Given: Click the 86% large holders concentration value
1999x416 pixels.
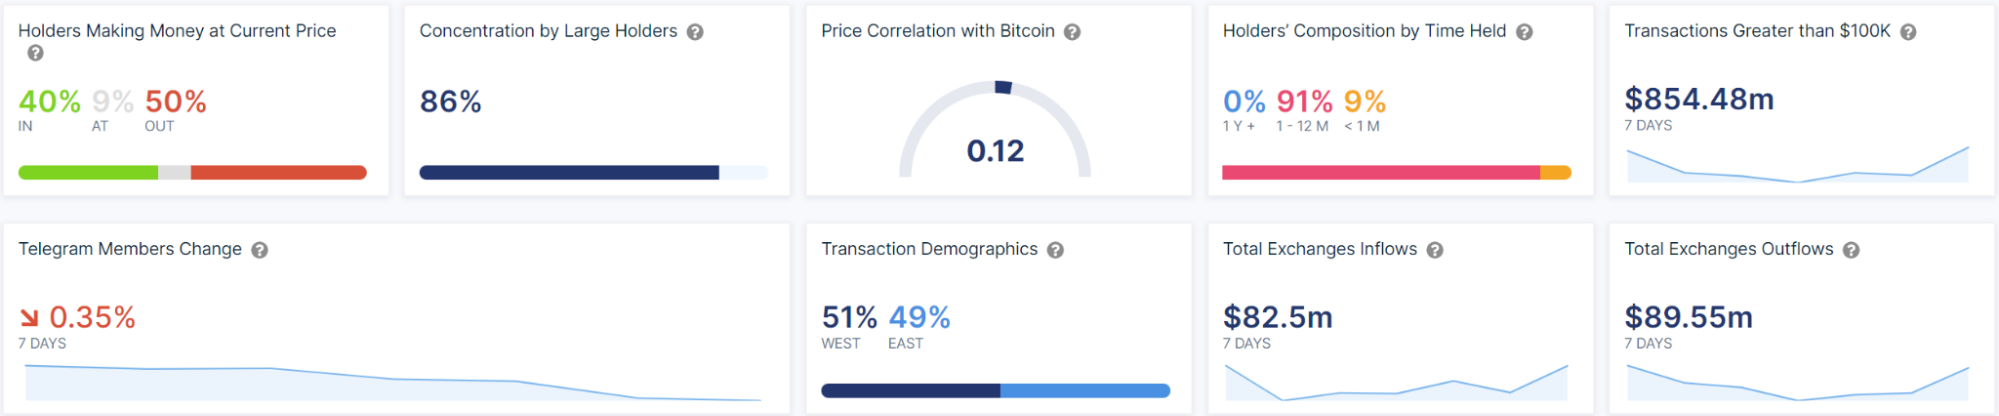Looking at the screenshot, I should [x=451, y=101].
